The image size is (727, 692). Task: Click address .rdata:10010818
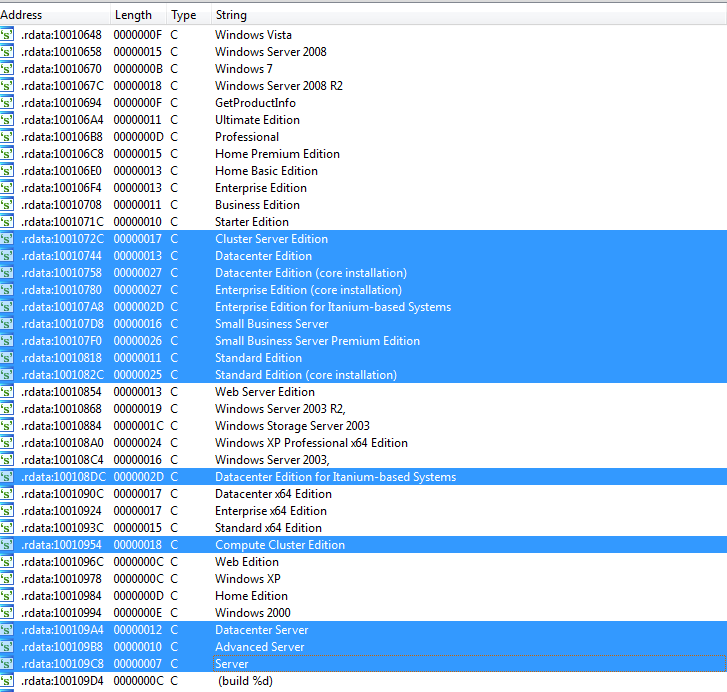(61, 358)
